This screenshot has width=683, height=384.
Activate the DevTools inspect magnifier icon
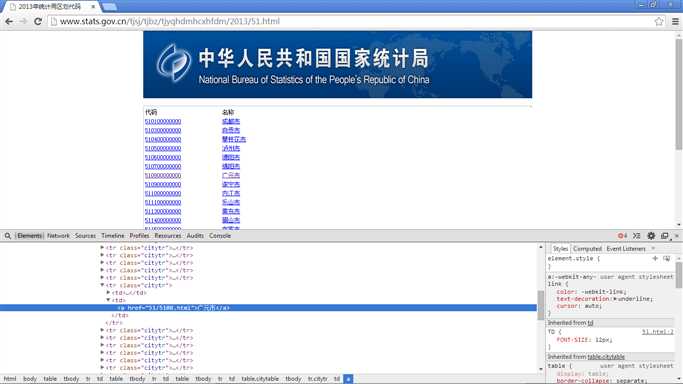pyautogui.click(x=8, y=236)
